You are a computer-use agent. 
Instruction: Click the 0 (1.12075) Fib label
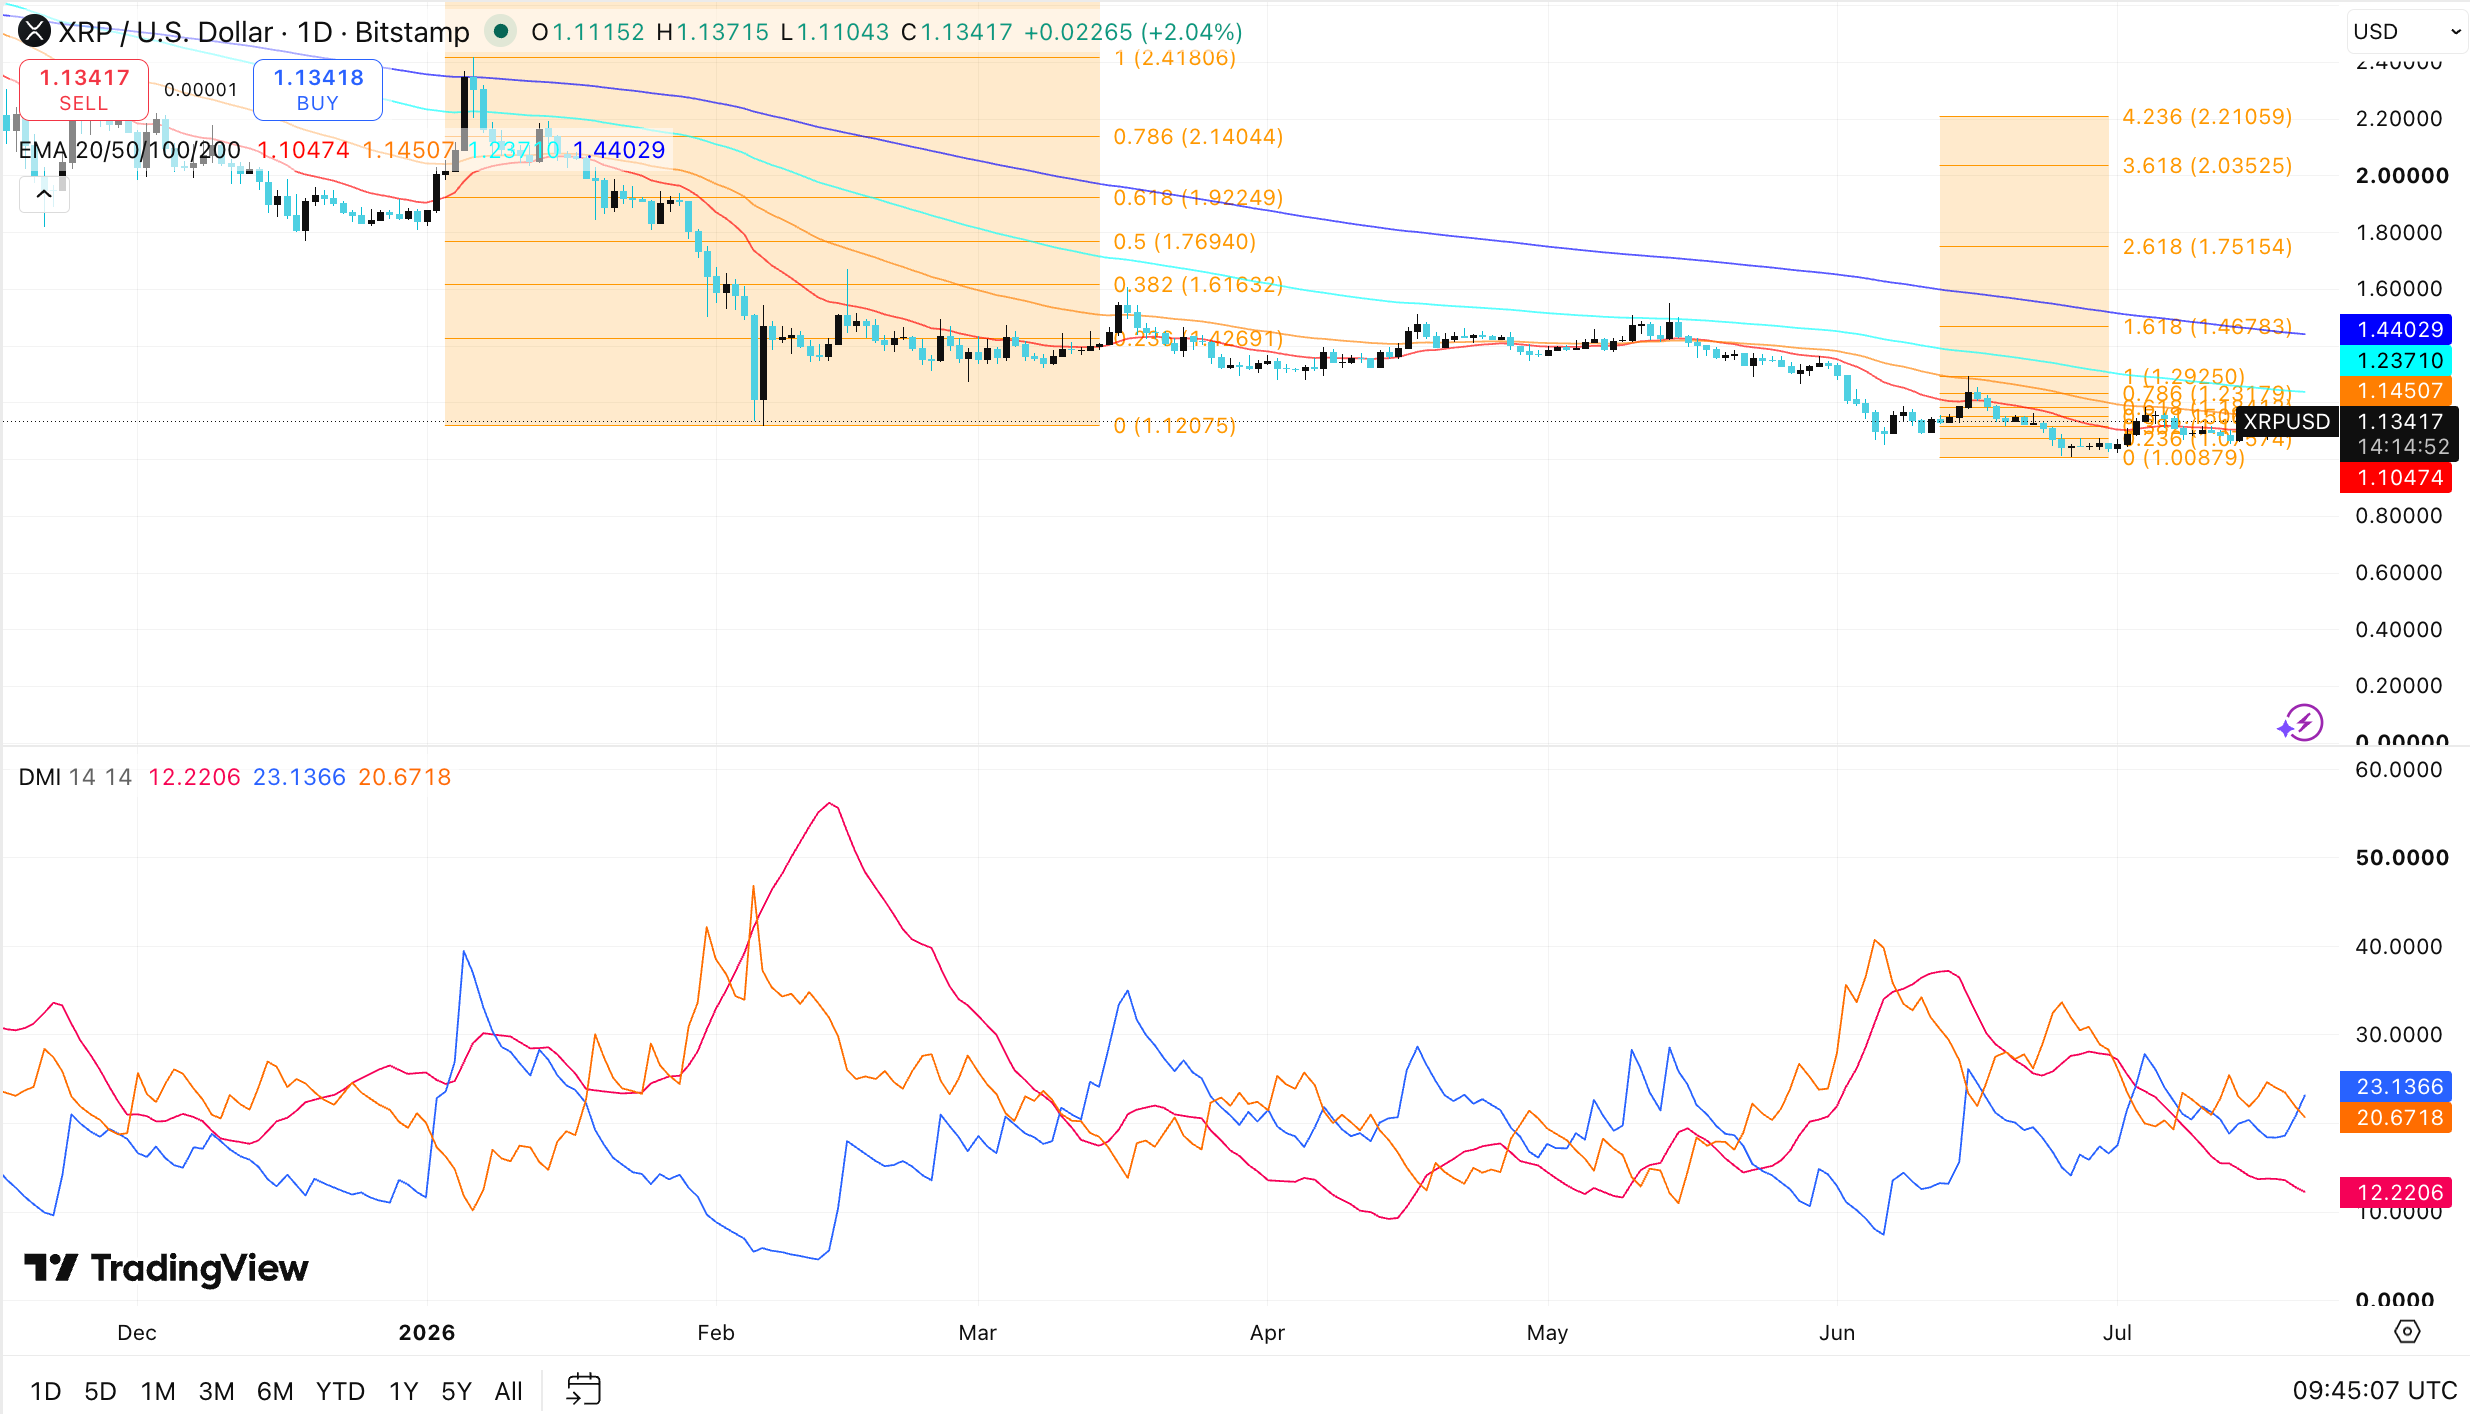[1174, 426]
